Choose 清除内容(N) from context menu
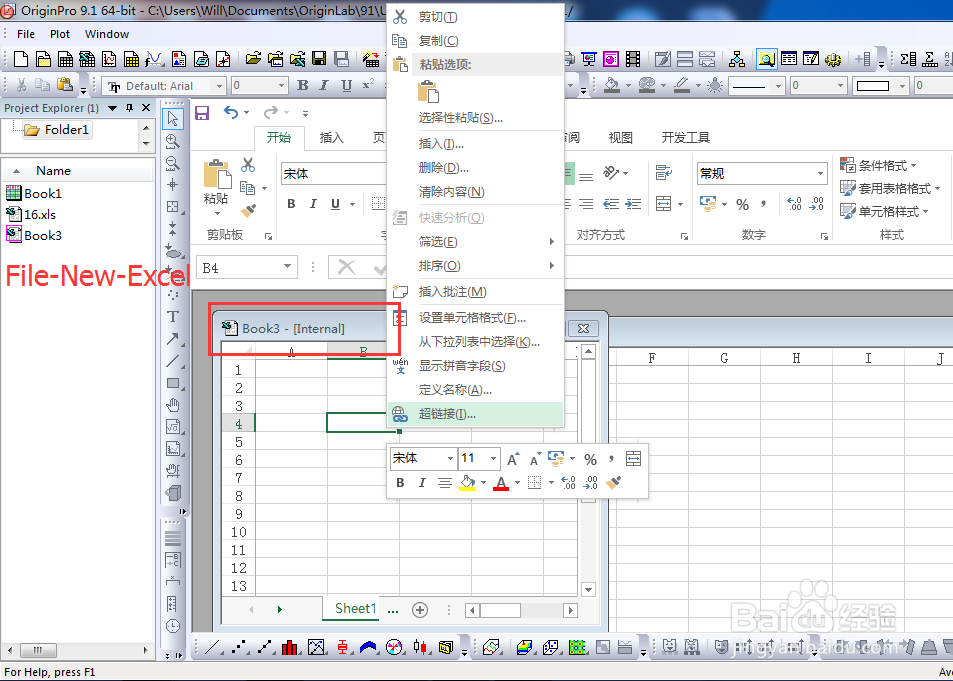This screenshot has width=953, height=681. (475, 192)
